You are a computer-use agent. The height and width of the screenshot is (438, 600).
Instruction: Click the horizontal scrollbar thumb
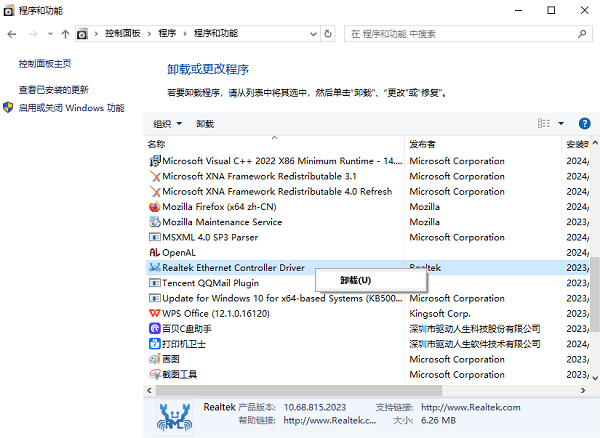(x=298, y=391)
